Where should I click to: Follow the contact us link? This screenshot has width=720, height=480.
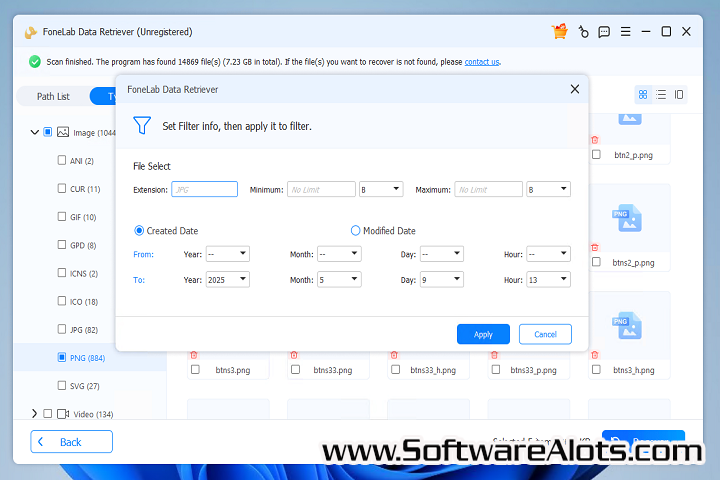pyautogui.click(x=482, y=62)
